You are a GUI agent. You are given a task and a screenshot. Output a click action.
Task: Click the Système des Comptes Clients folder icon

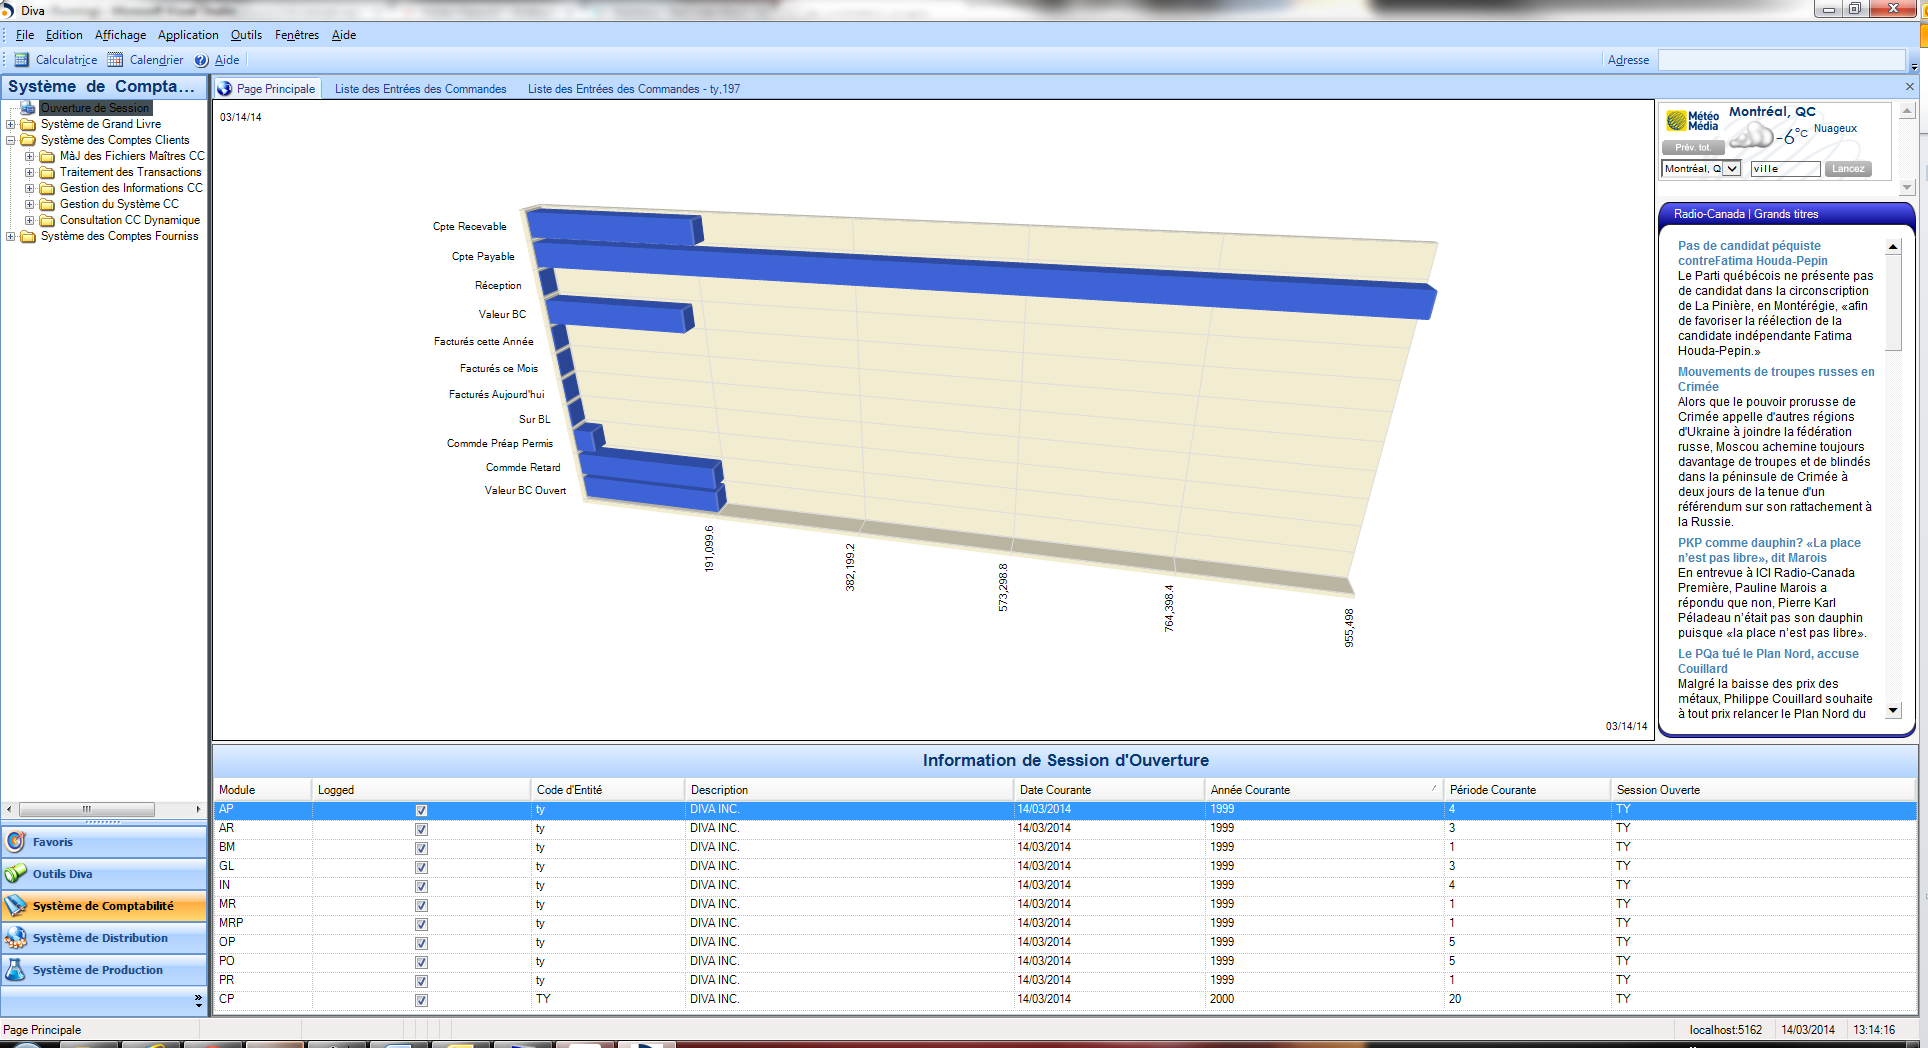tap(28, 140)
